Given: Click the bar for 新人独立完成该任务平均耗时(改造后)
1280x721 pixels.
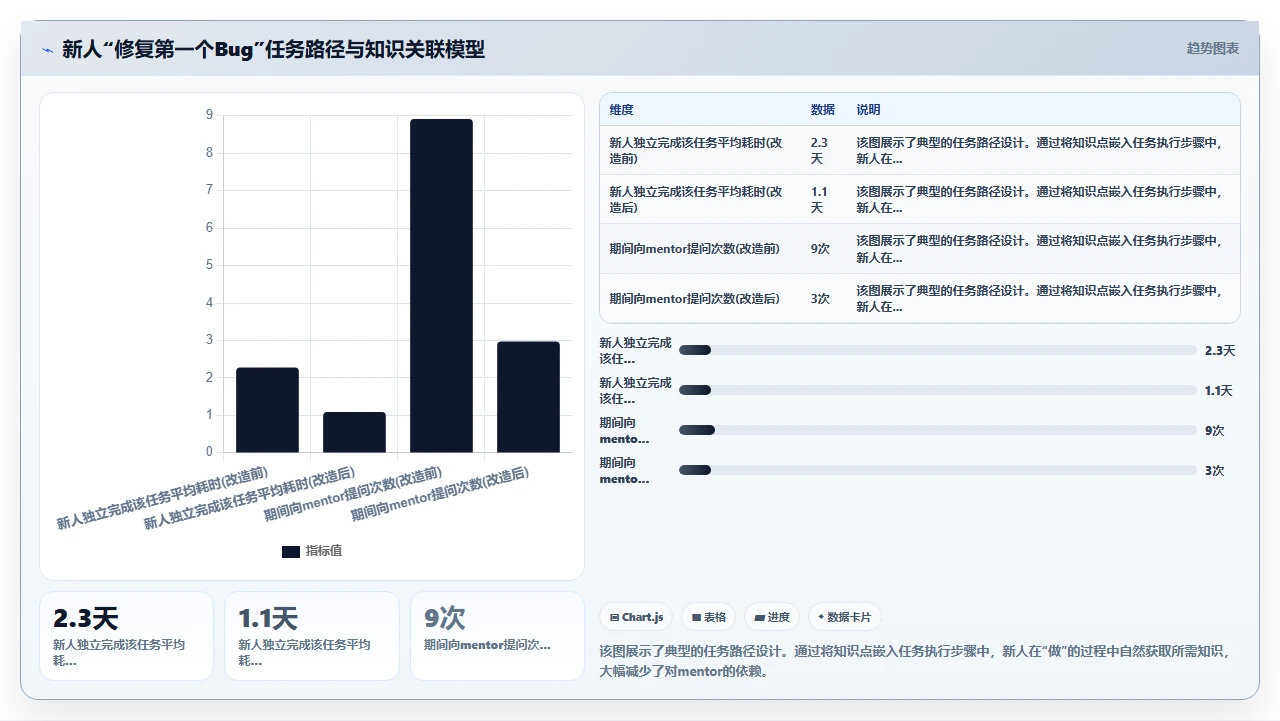Looking at the screenshot, I should click(x=354, y=432).
